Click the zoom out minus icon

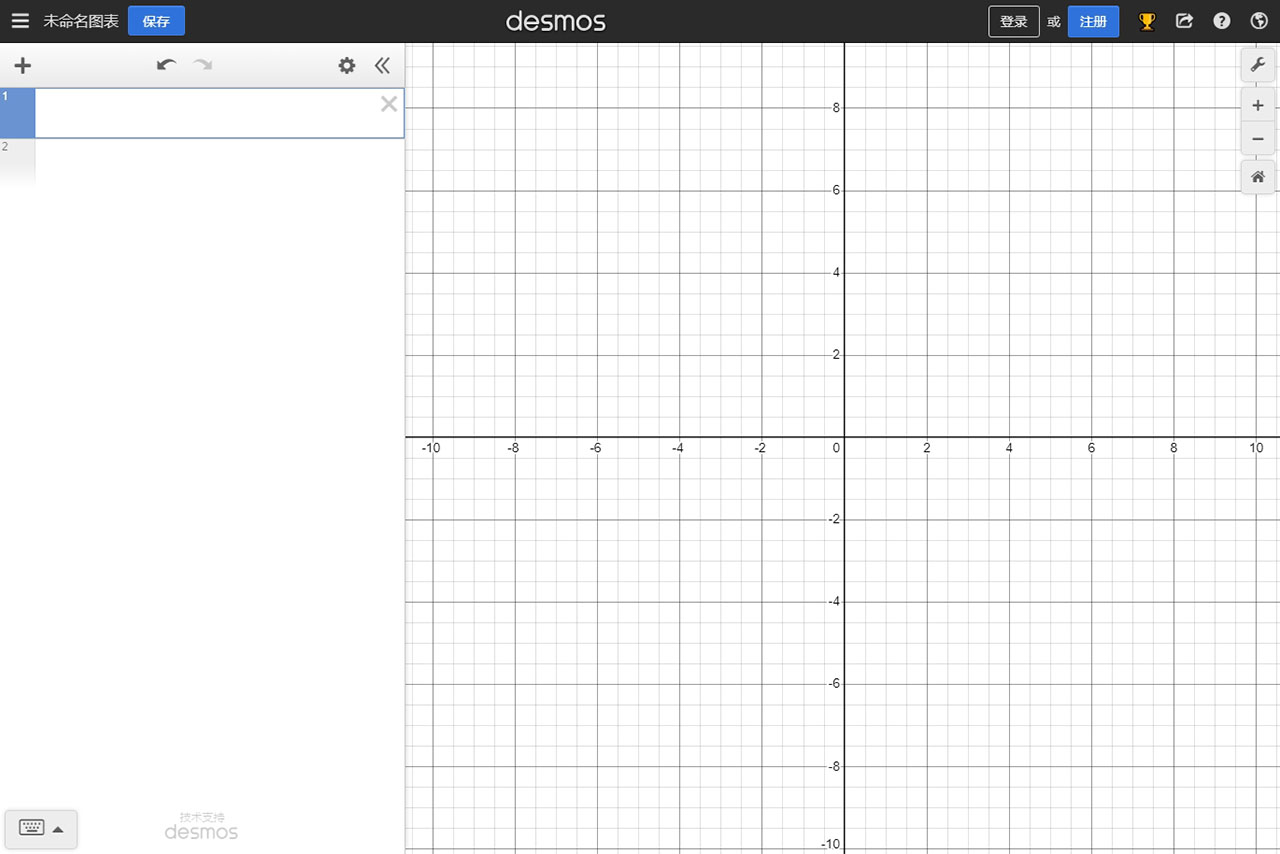[x=1257, y=139]
